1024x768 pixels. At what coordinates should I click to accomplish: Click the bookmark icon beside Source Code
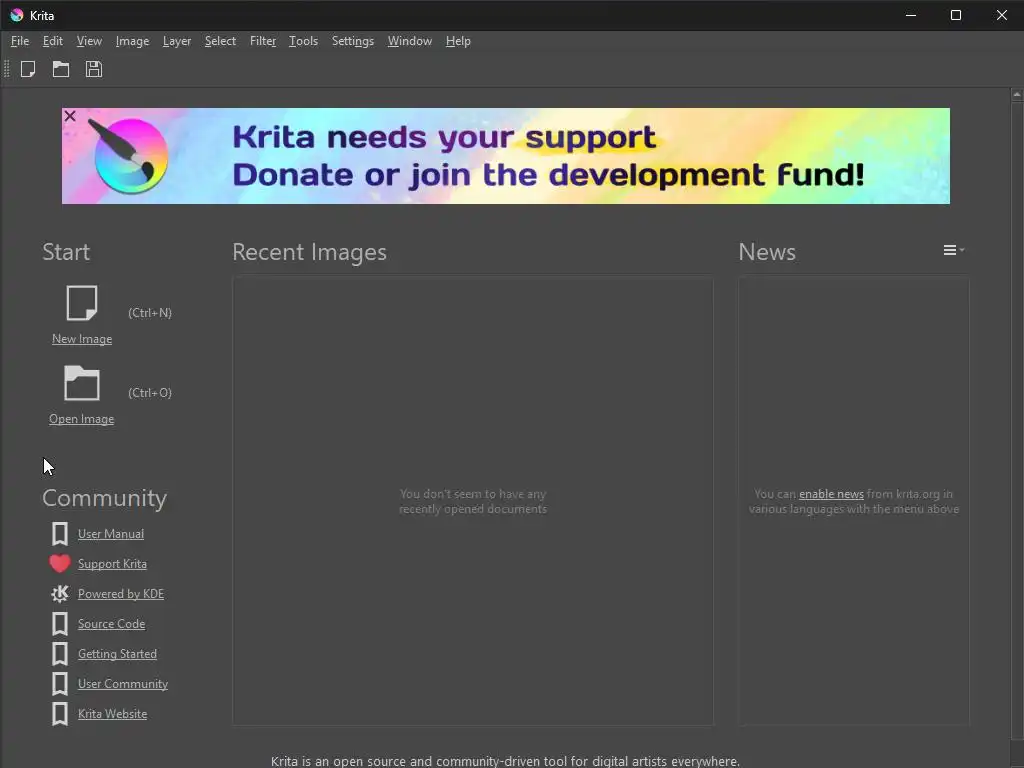(59, 624)
